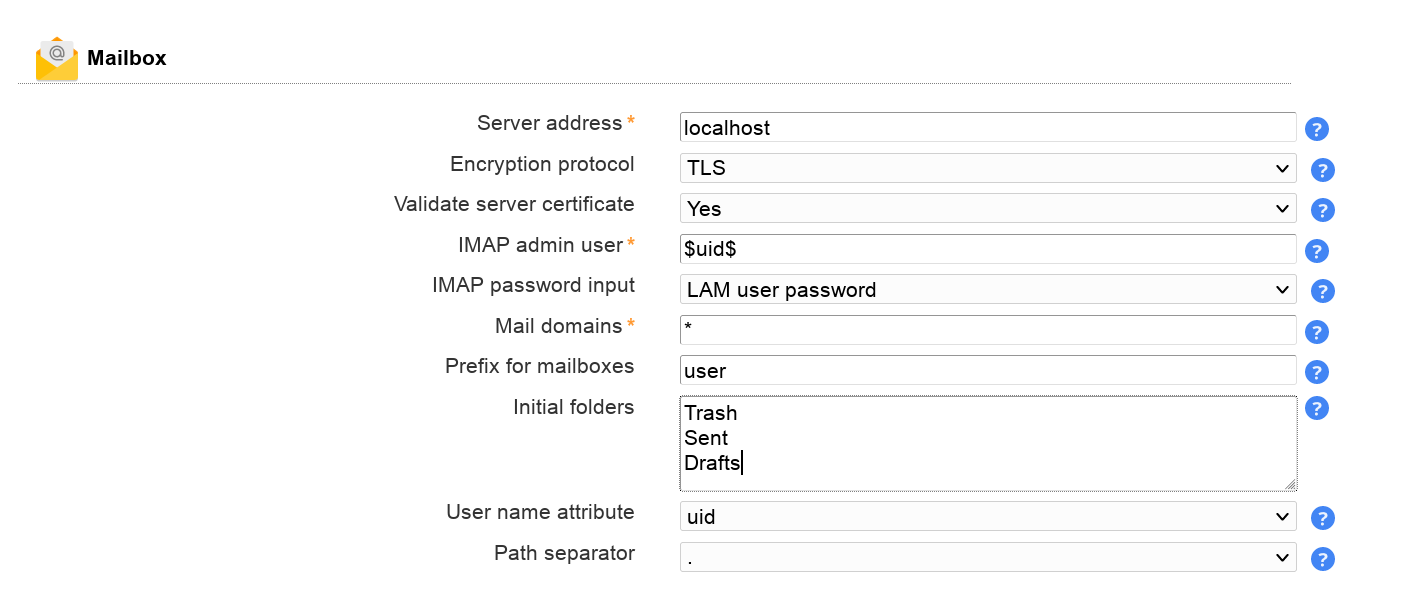
Task: Show help for Validate server certificate
Action: 1323,210
